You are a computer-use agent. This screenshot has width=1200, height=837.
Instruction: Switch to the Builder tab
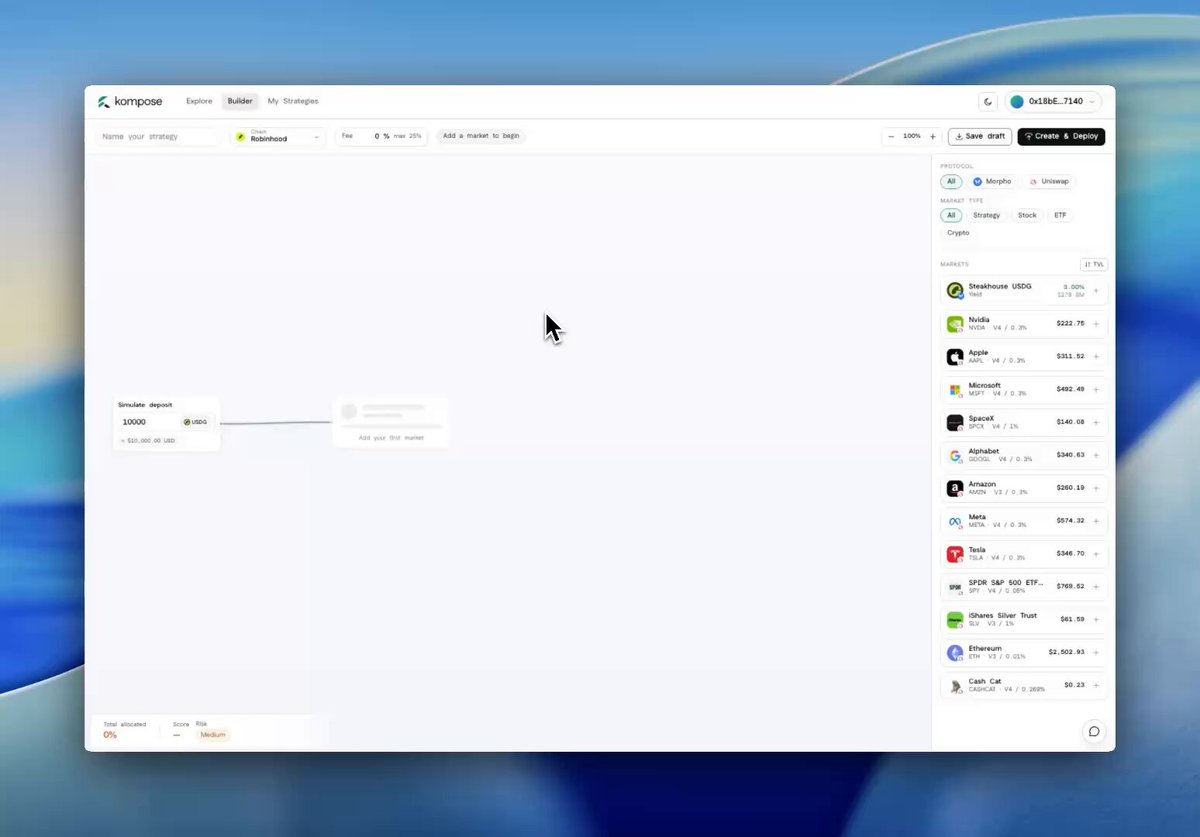click(x=240, y=101)
